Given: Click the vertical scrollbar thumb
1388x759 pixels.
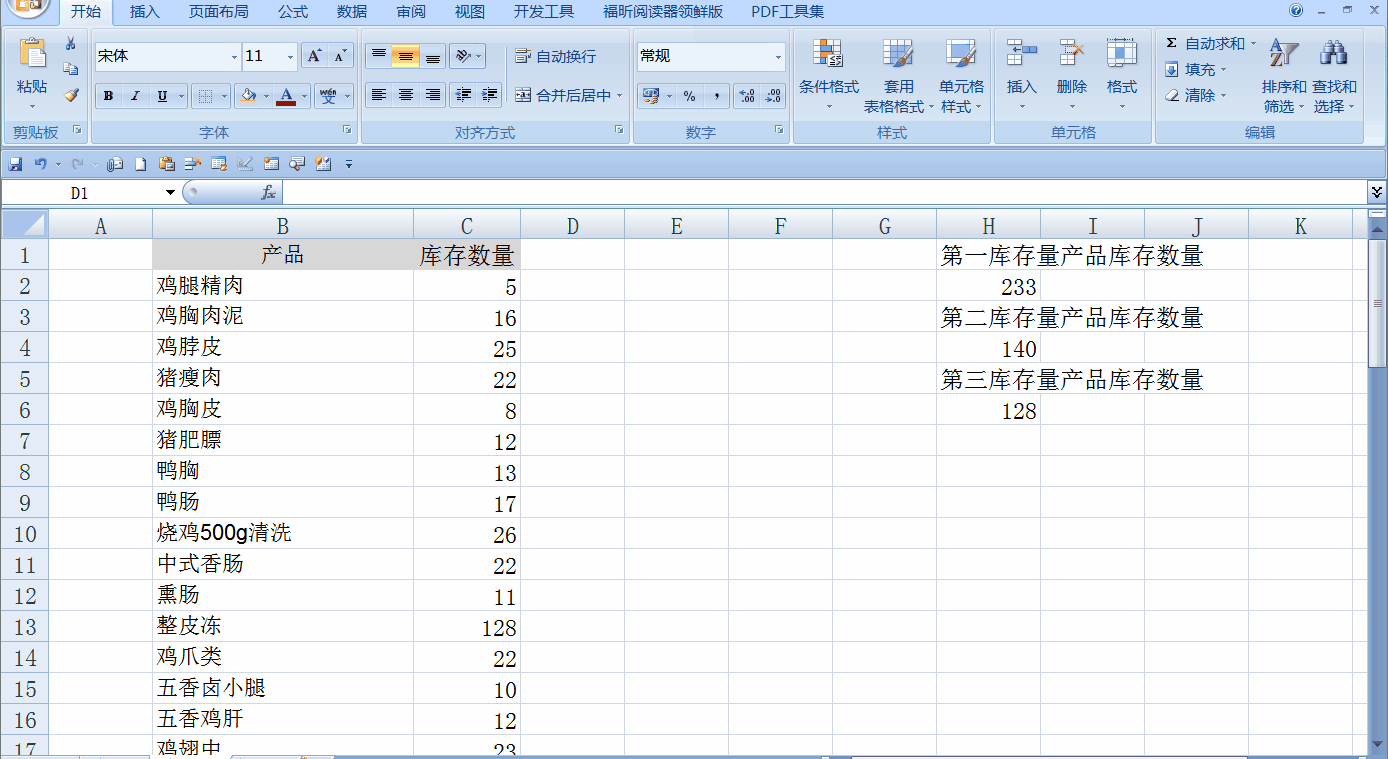Looking at the screenshot, I should pos(1377,302).
